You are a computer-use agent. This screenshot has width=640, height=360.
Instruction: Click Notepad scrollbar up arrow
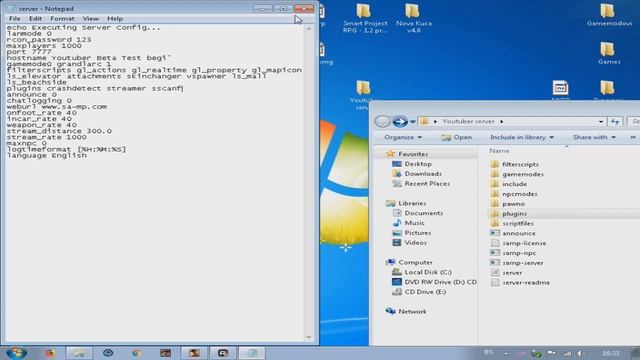[309, 29]
